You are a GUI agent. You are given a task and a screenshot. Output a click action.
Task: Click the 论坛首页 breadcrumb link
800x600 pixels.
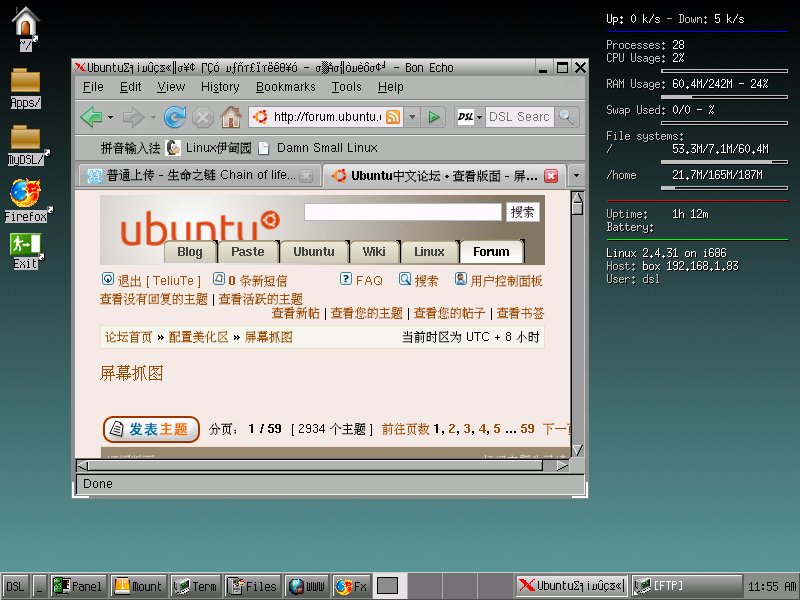(129, 337)
